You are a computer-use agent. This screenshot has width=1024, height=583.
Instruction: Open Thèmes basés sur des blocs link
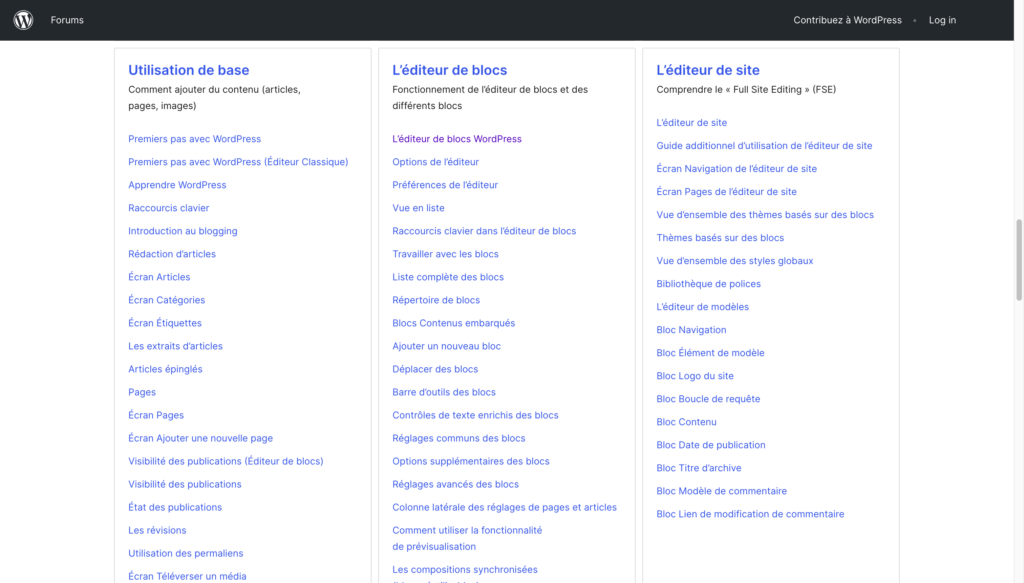point(720,238)
